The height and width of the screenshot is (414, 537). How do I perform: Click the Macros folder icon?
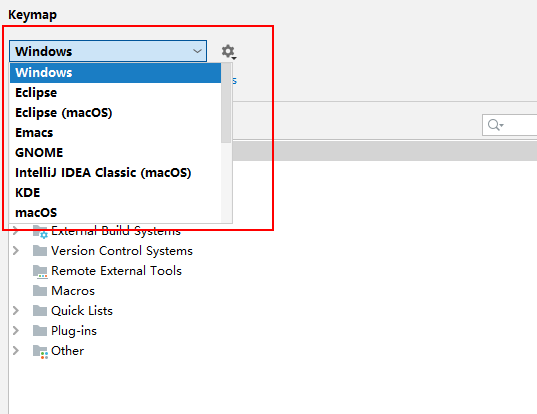click(40, 291)
